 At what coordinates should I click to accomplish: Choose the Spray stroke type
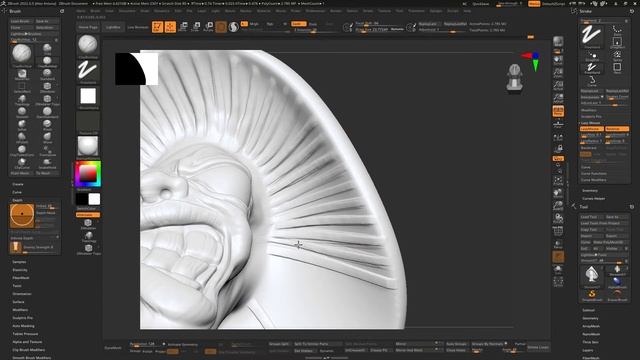[617, 56]
